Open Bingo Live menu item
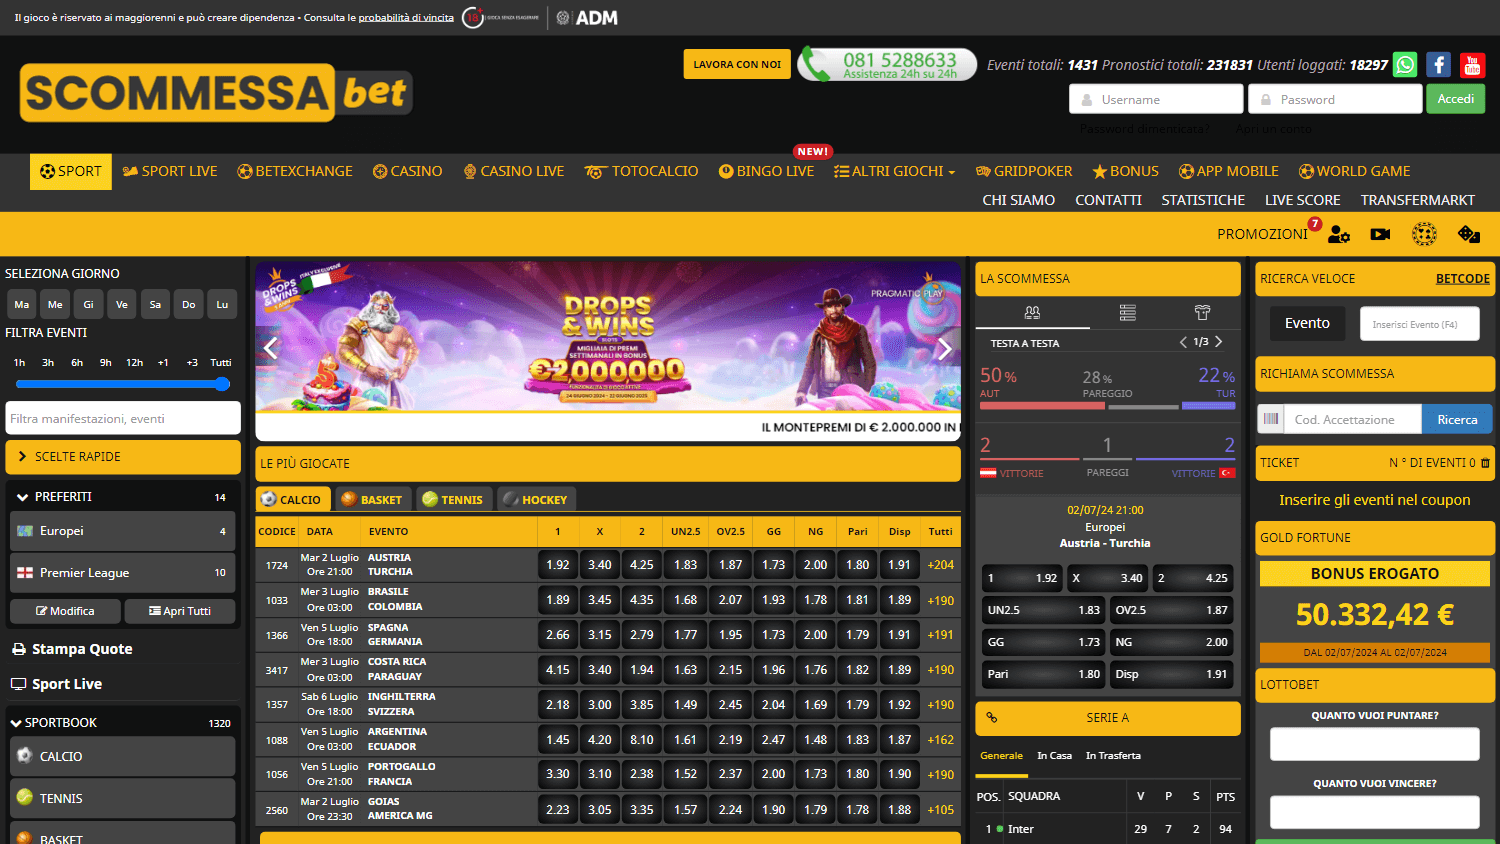 [x=766, y=171]
